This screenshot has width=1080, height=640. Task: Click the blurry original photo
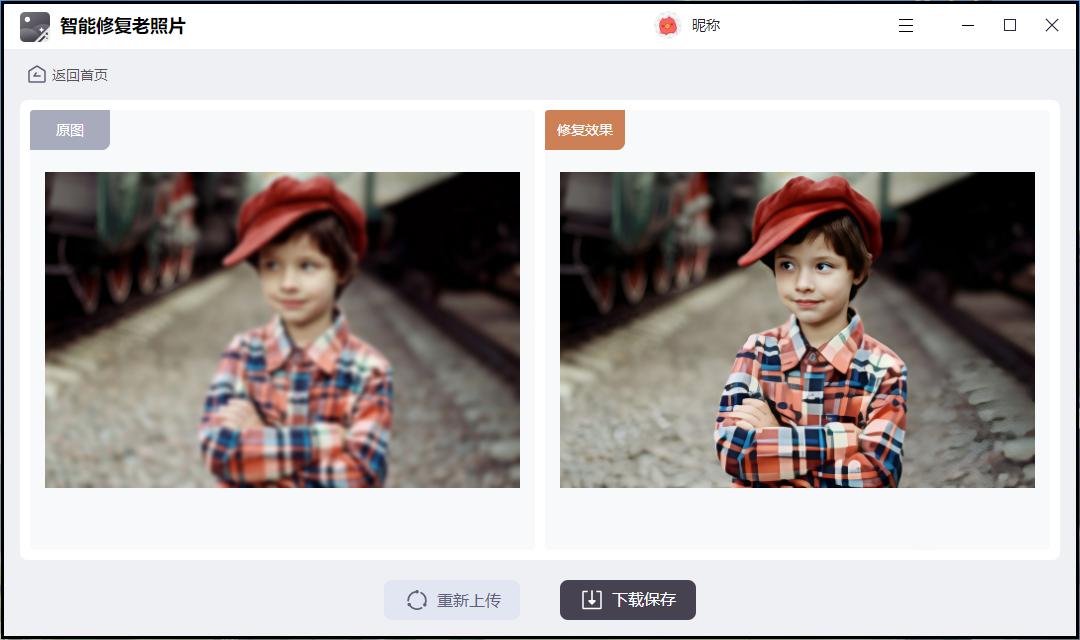[282, 330]
